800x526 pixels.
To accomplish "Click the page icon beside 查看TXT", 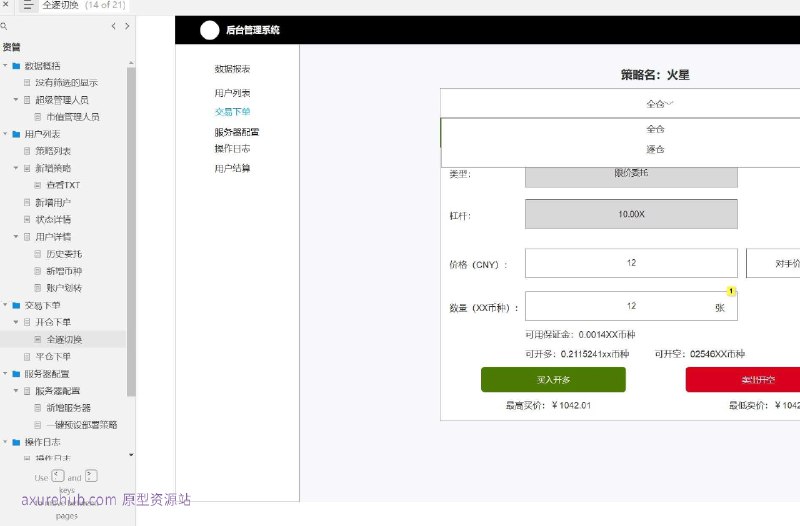I will [37, 185].
